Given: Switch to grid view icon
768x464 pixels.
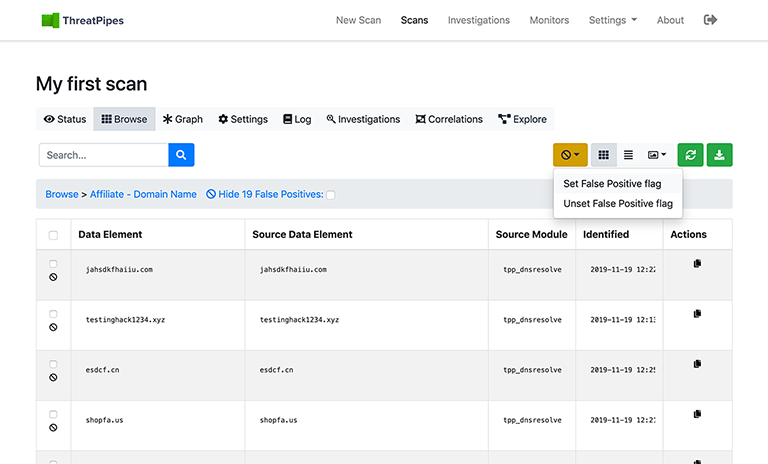Looking at the screenshot, I should tap(603, 155).
